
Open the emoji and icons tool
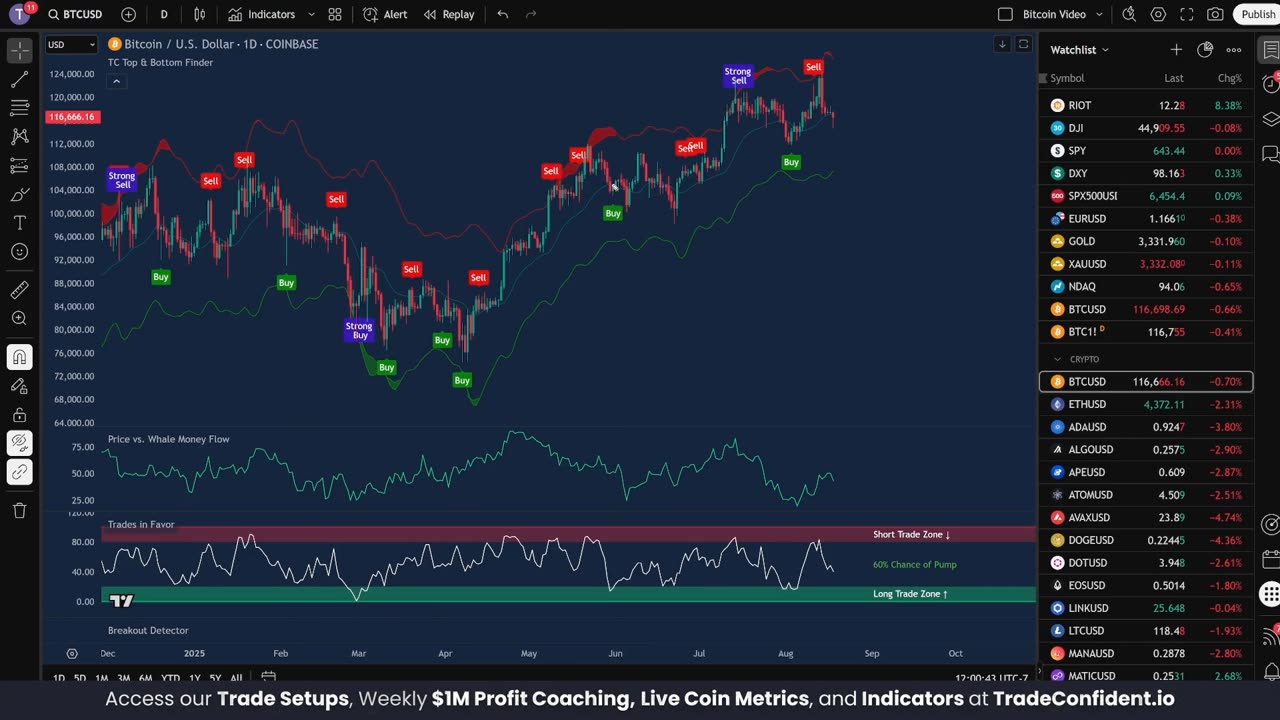(19, 252)
